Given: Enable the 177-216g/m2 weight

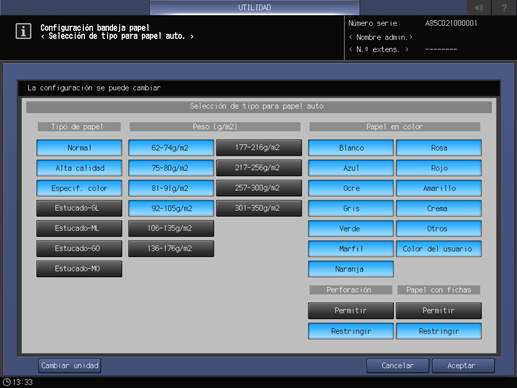Looking at the screenshot, I should (259, 147).
